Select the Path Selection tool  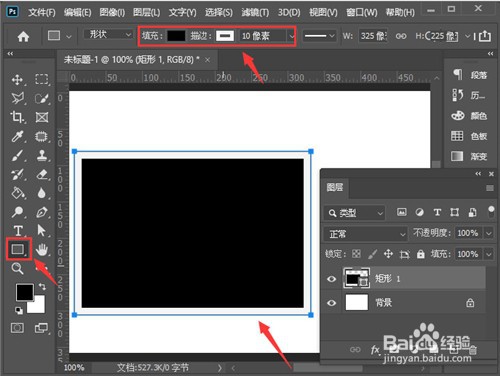pos(42,230)
